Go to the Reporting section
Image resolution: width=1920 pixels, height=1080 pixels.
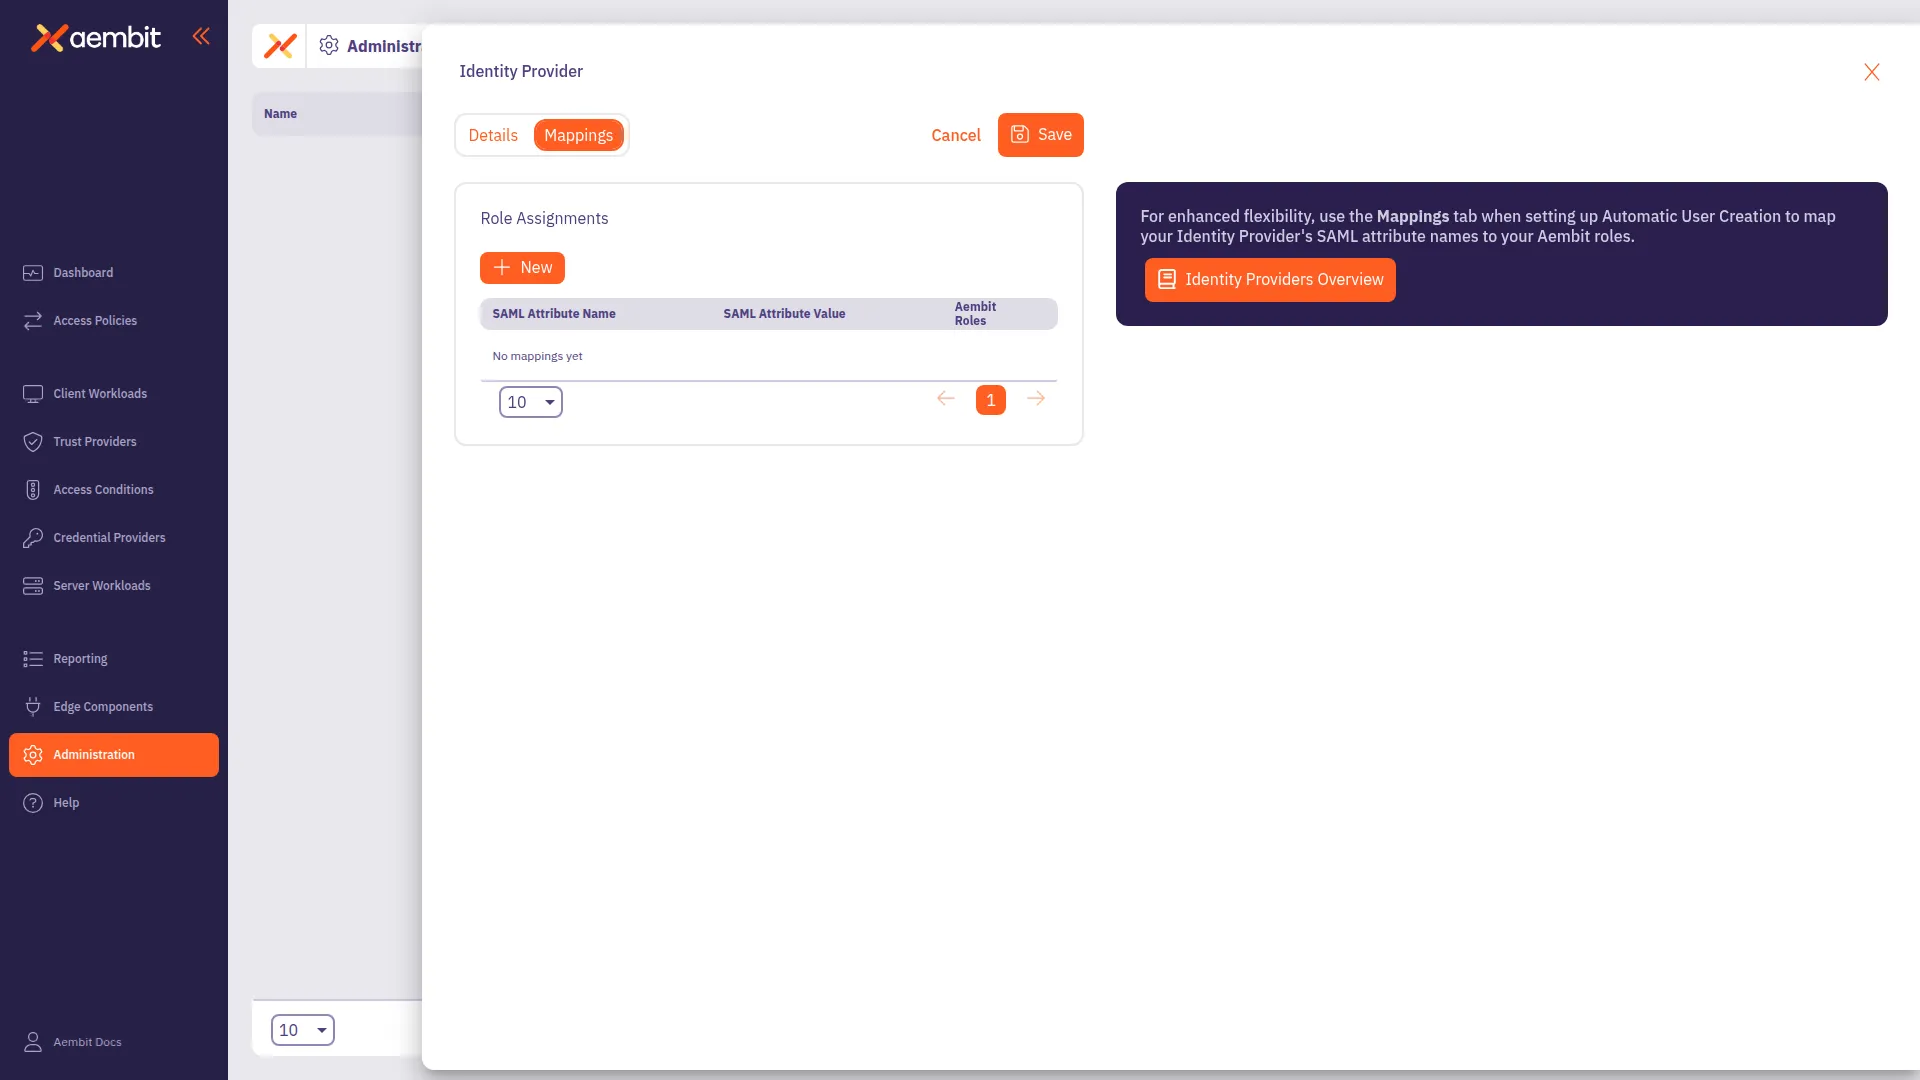click(x=79, y=658)
